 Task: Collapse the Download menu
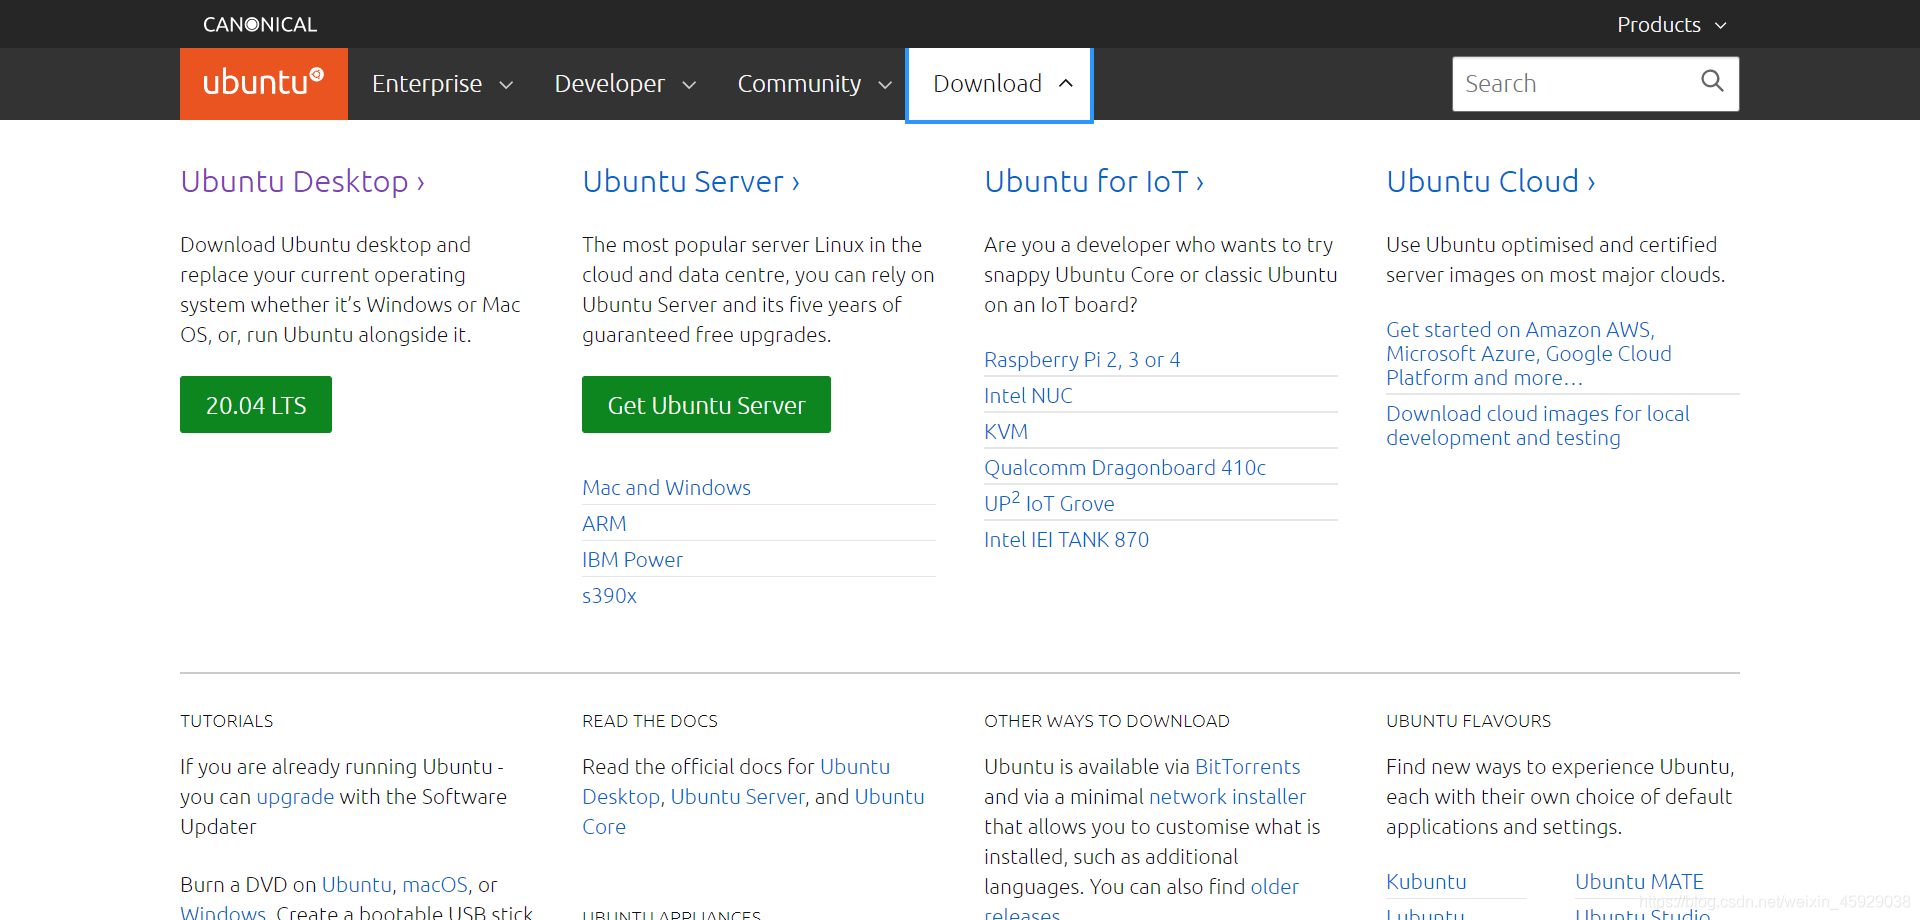(x=999, y=85)
